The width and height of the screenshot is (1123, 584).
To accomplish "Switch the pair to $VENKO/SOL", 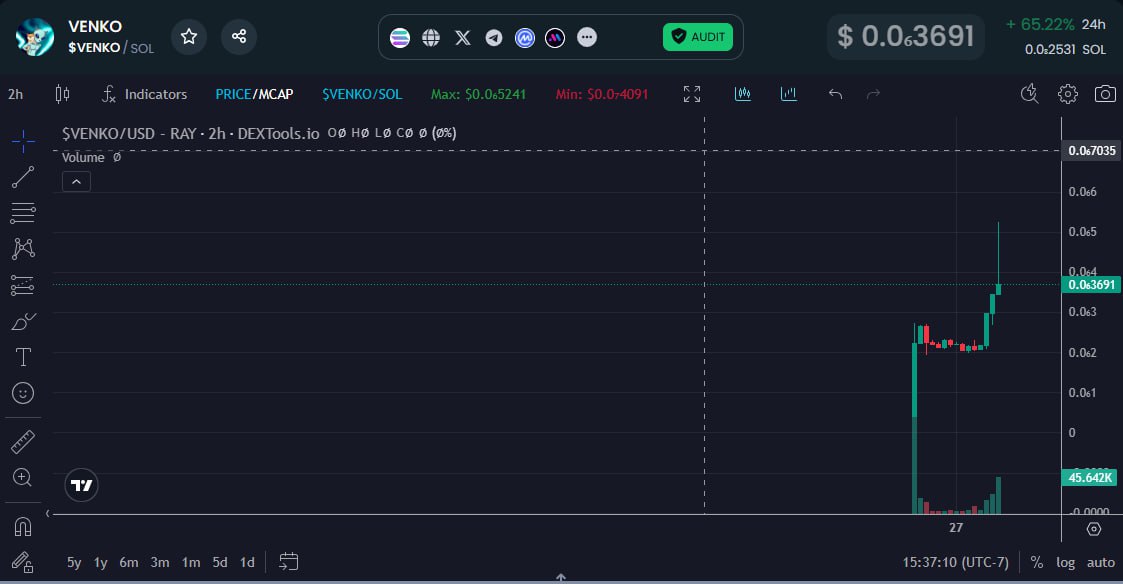I will [362, 93].
